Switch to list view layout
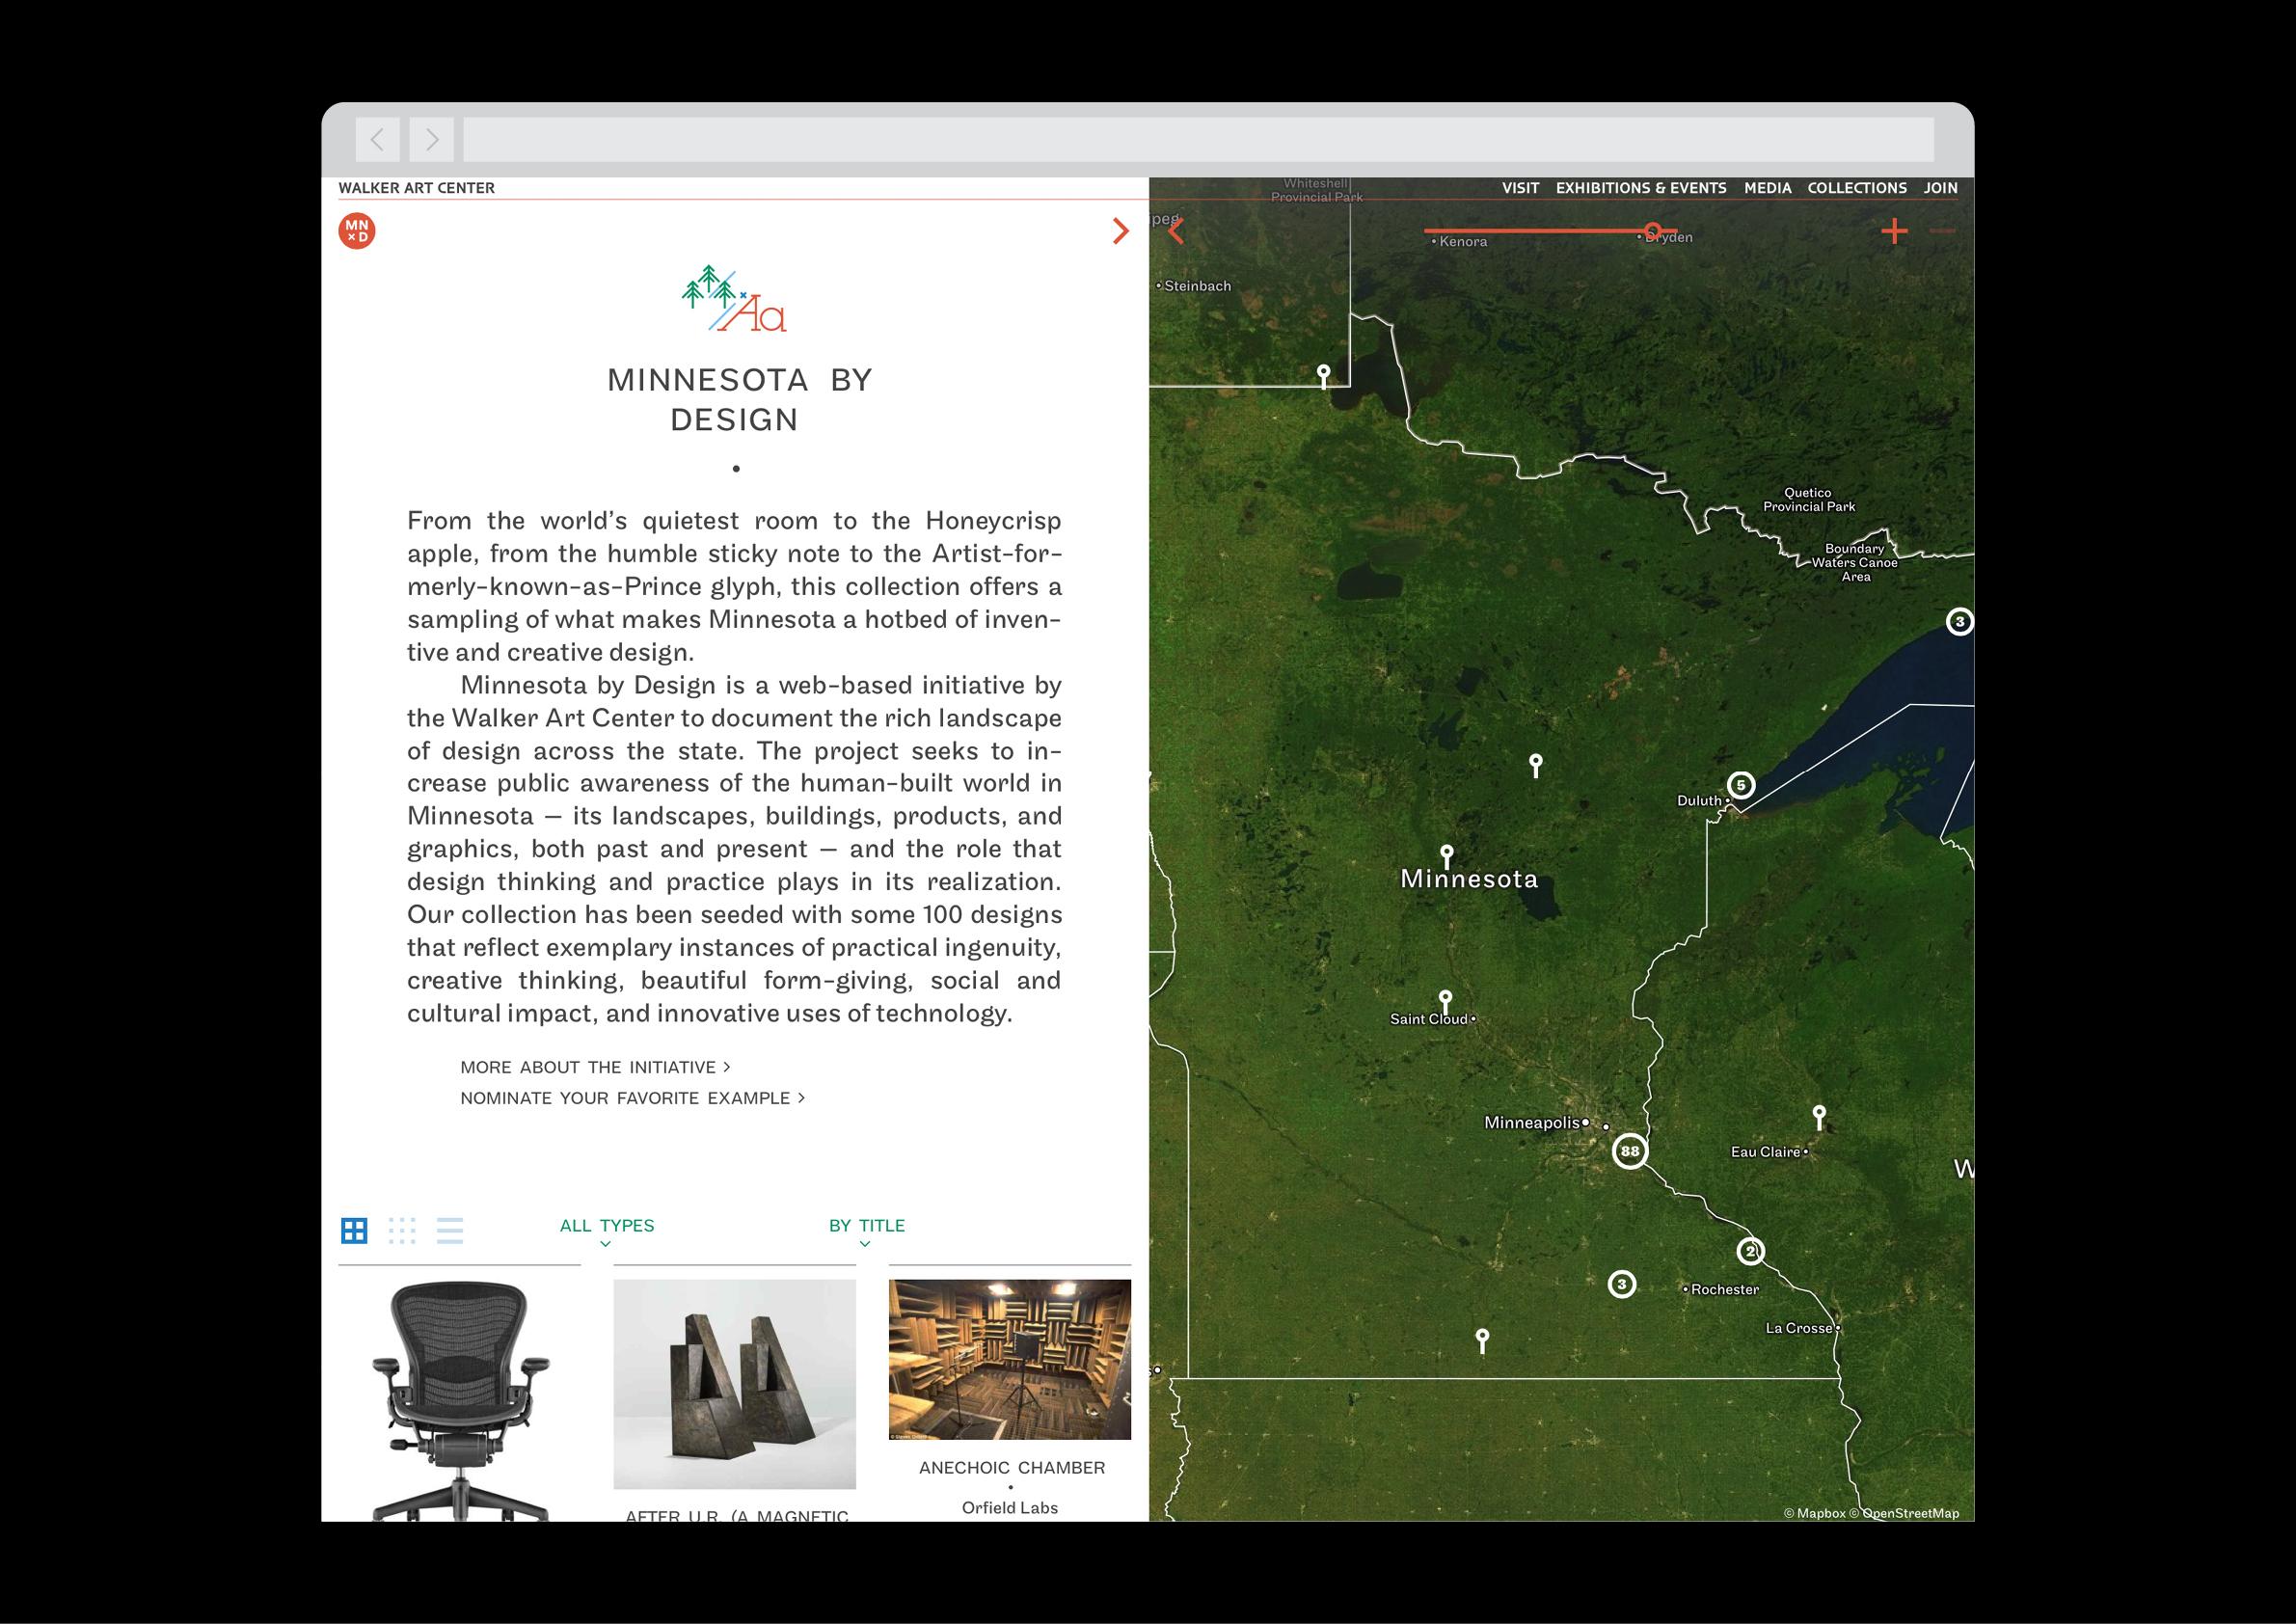2296x1624 pixels. point(450,1230)
